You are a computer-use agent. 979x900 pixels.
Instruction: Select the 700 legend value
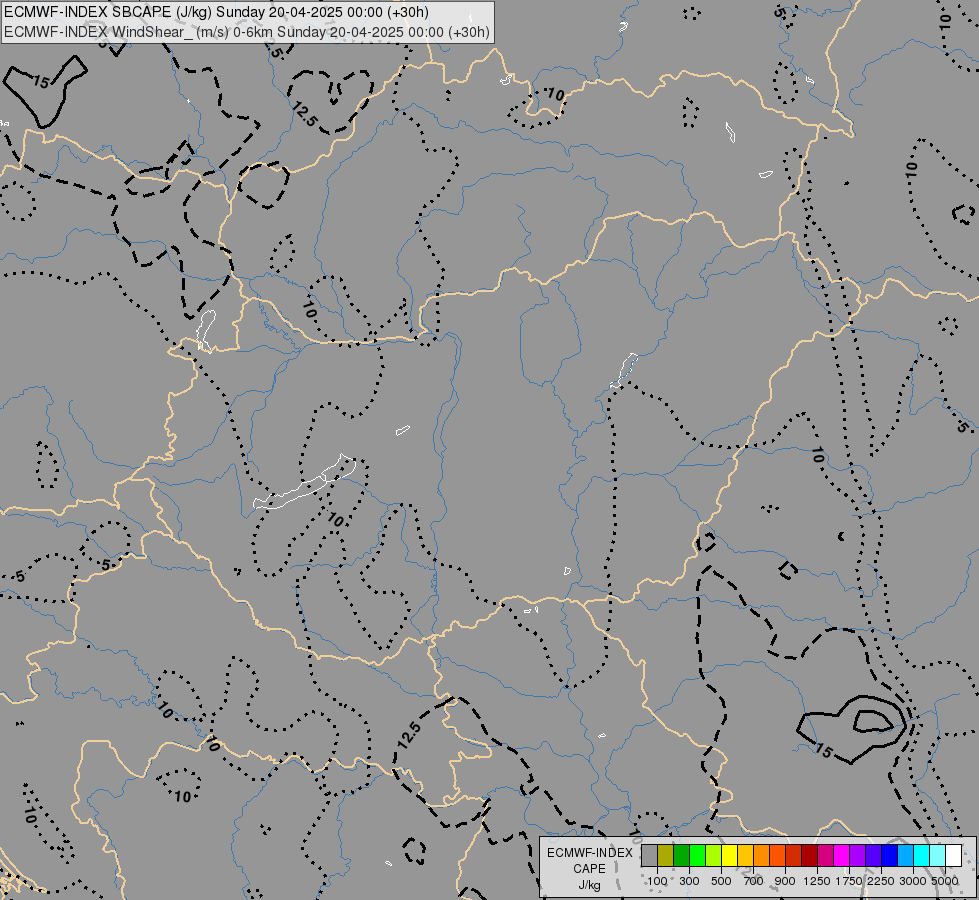[x=753, y=881]
